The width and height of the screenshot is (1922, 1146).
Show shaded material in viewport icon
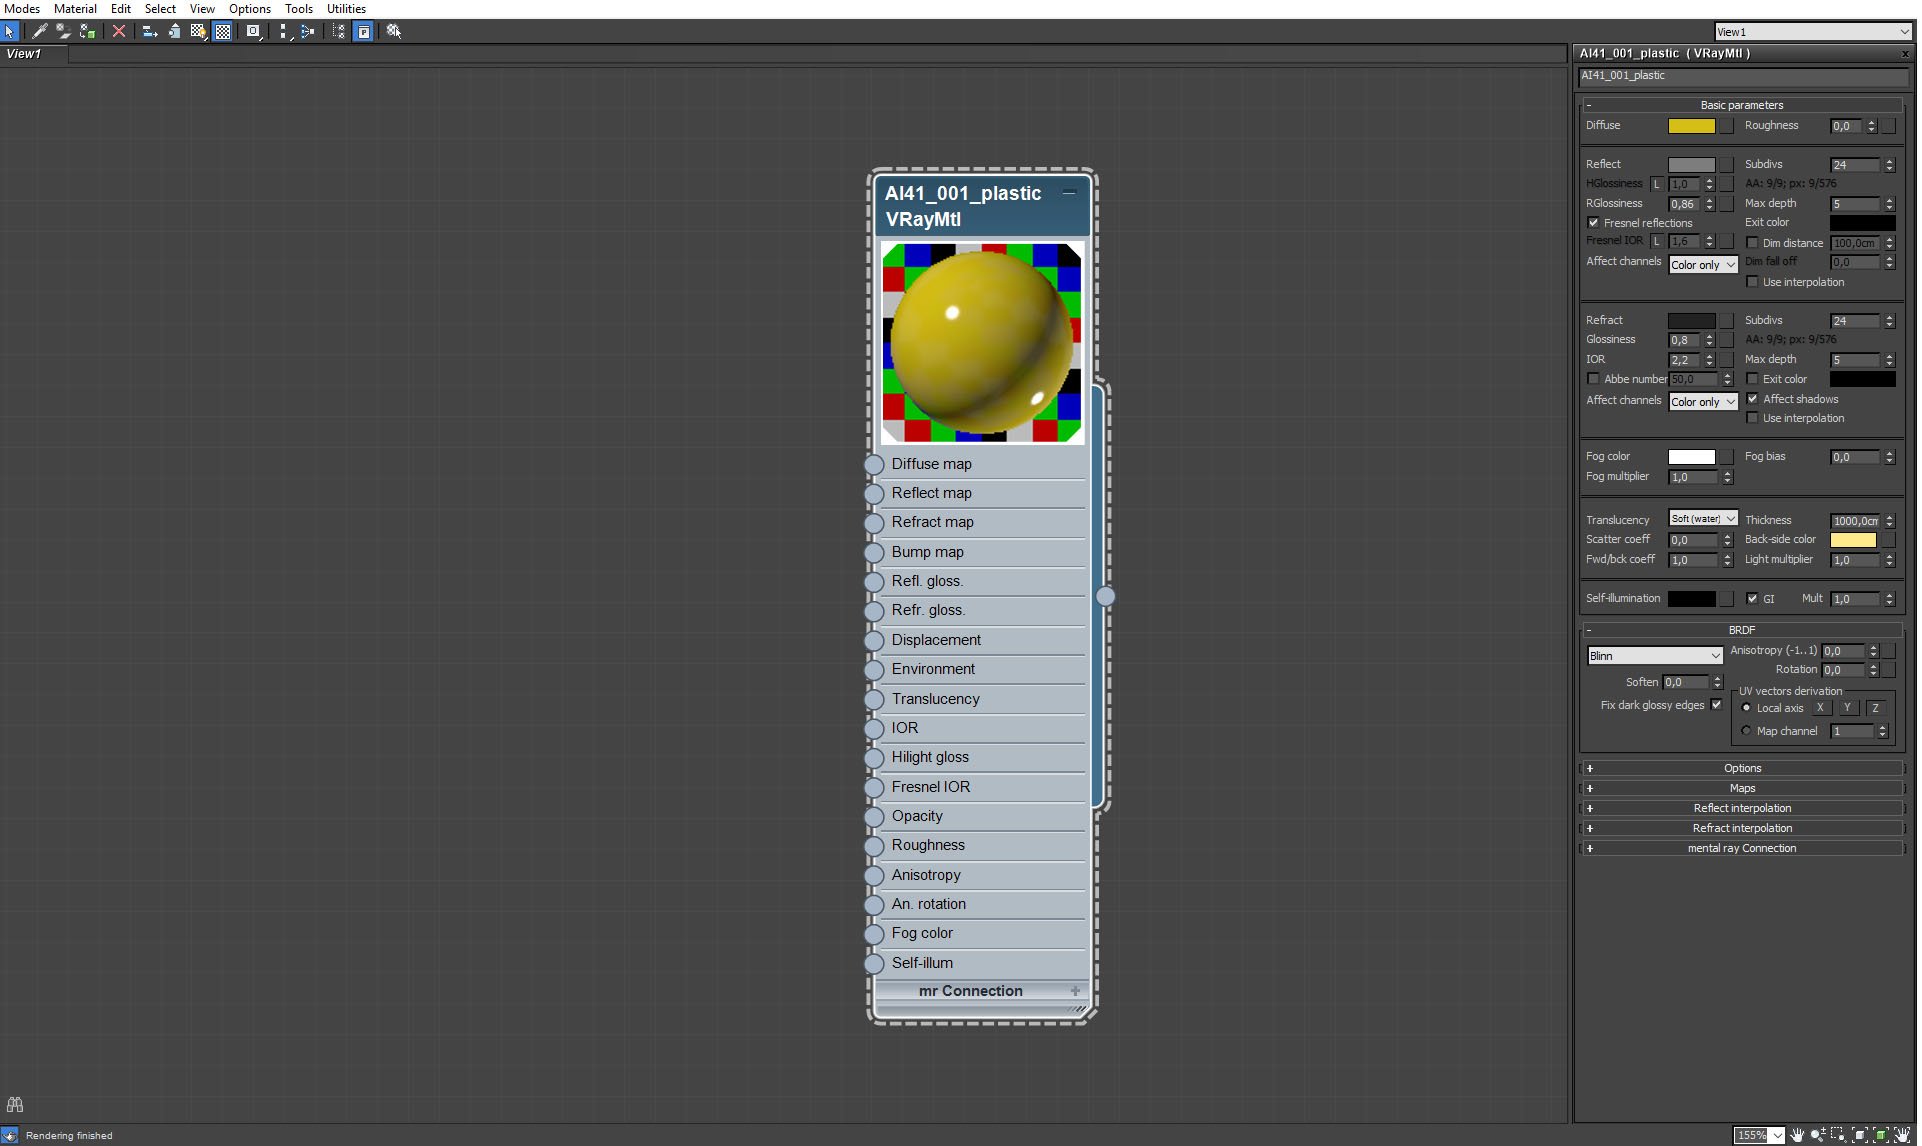(x=198, y=31)
